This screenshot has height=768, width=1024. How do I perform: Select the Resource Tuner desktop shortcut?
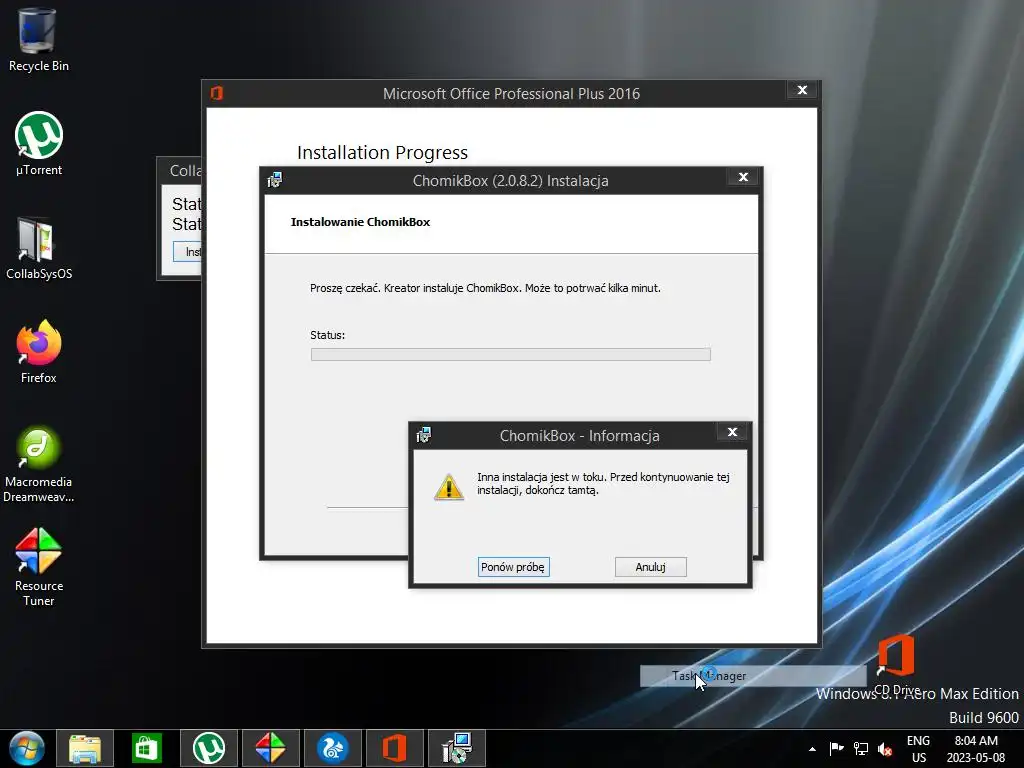point(39,567)
